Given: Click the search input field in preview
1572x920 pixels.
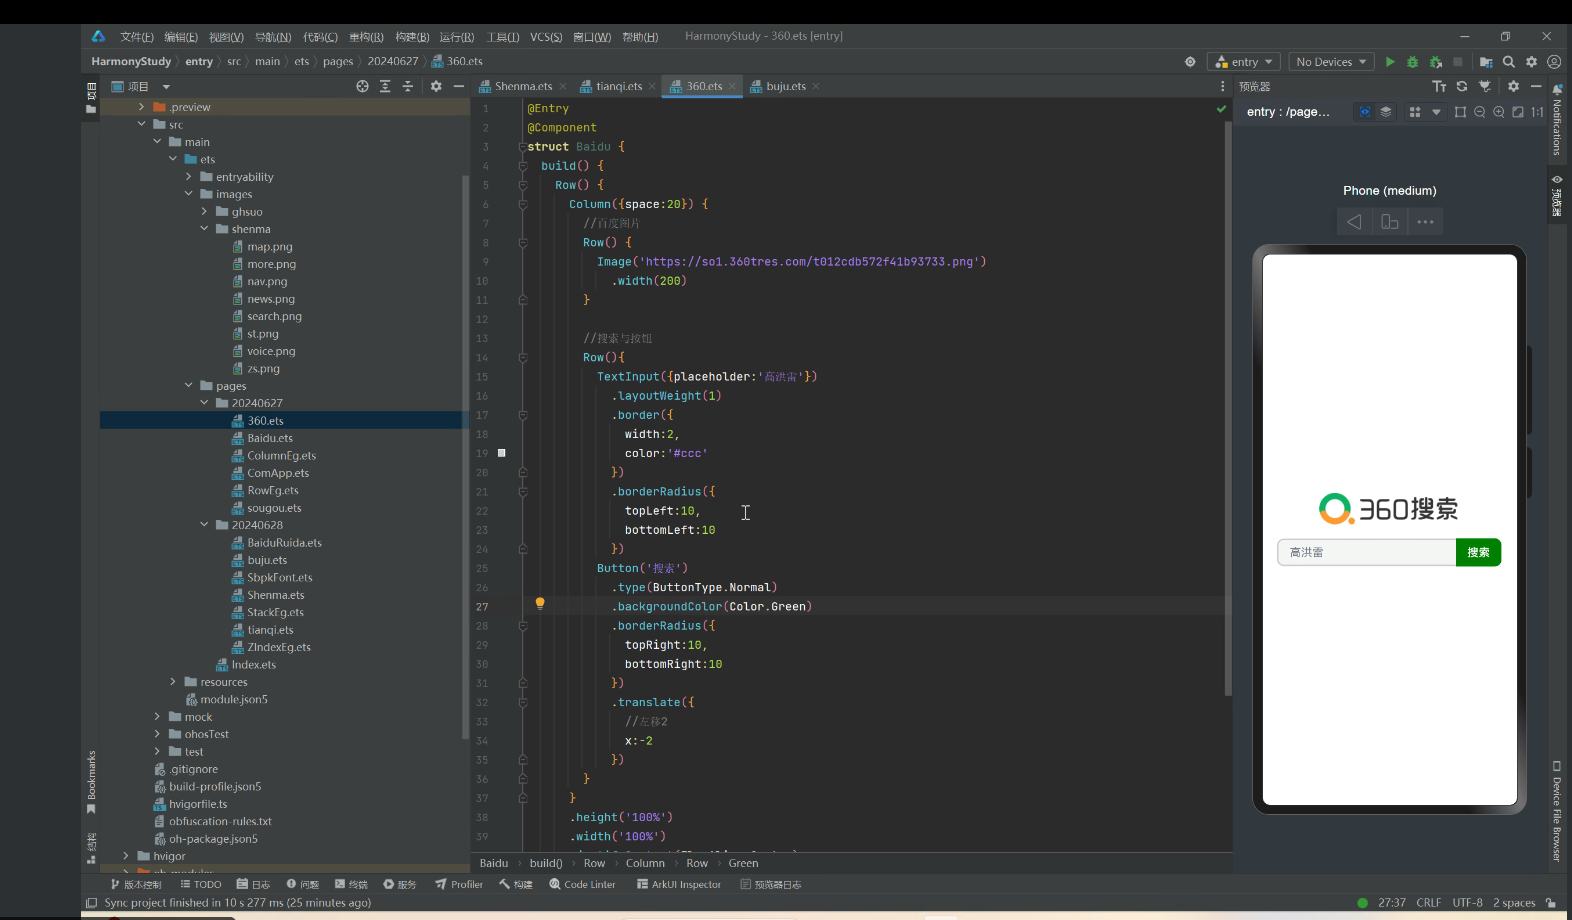Looking at the screenshot, I should (1366, 552).
